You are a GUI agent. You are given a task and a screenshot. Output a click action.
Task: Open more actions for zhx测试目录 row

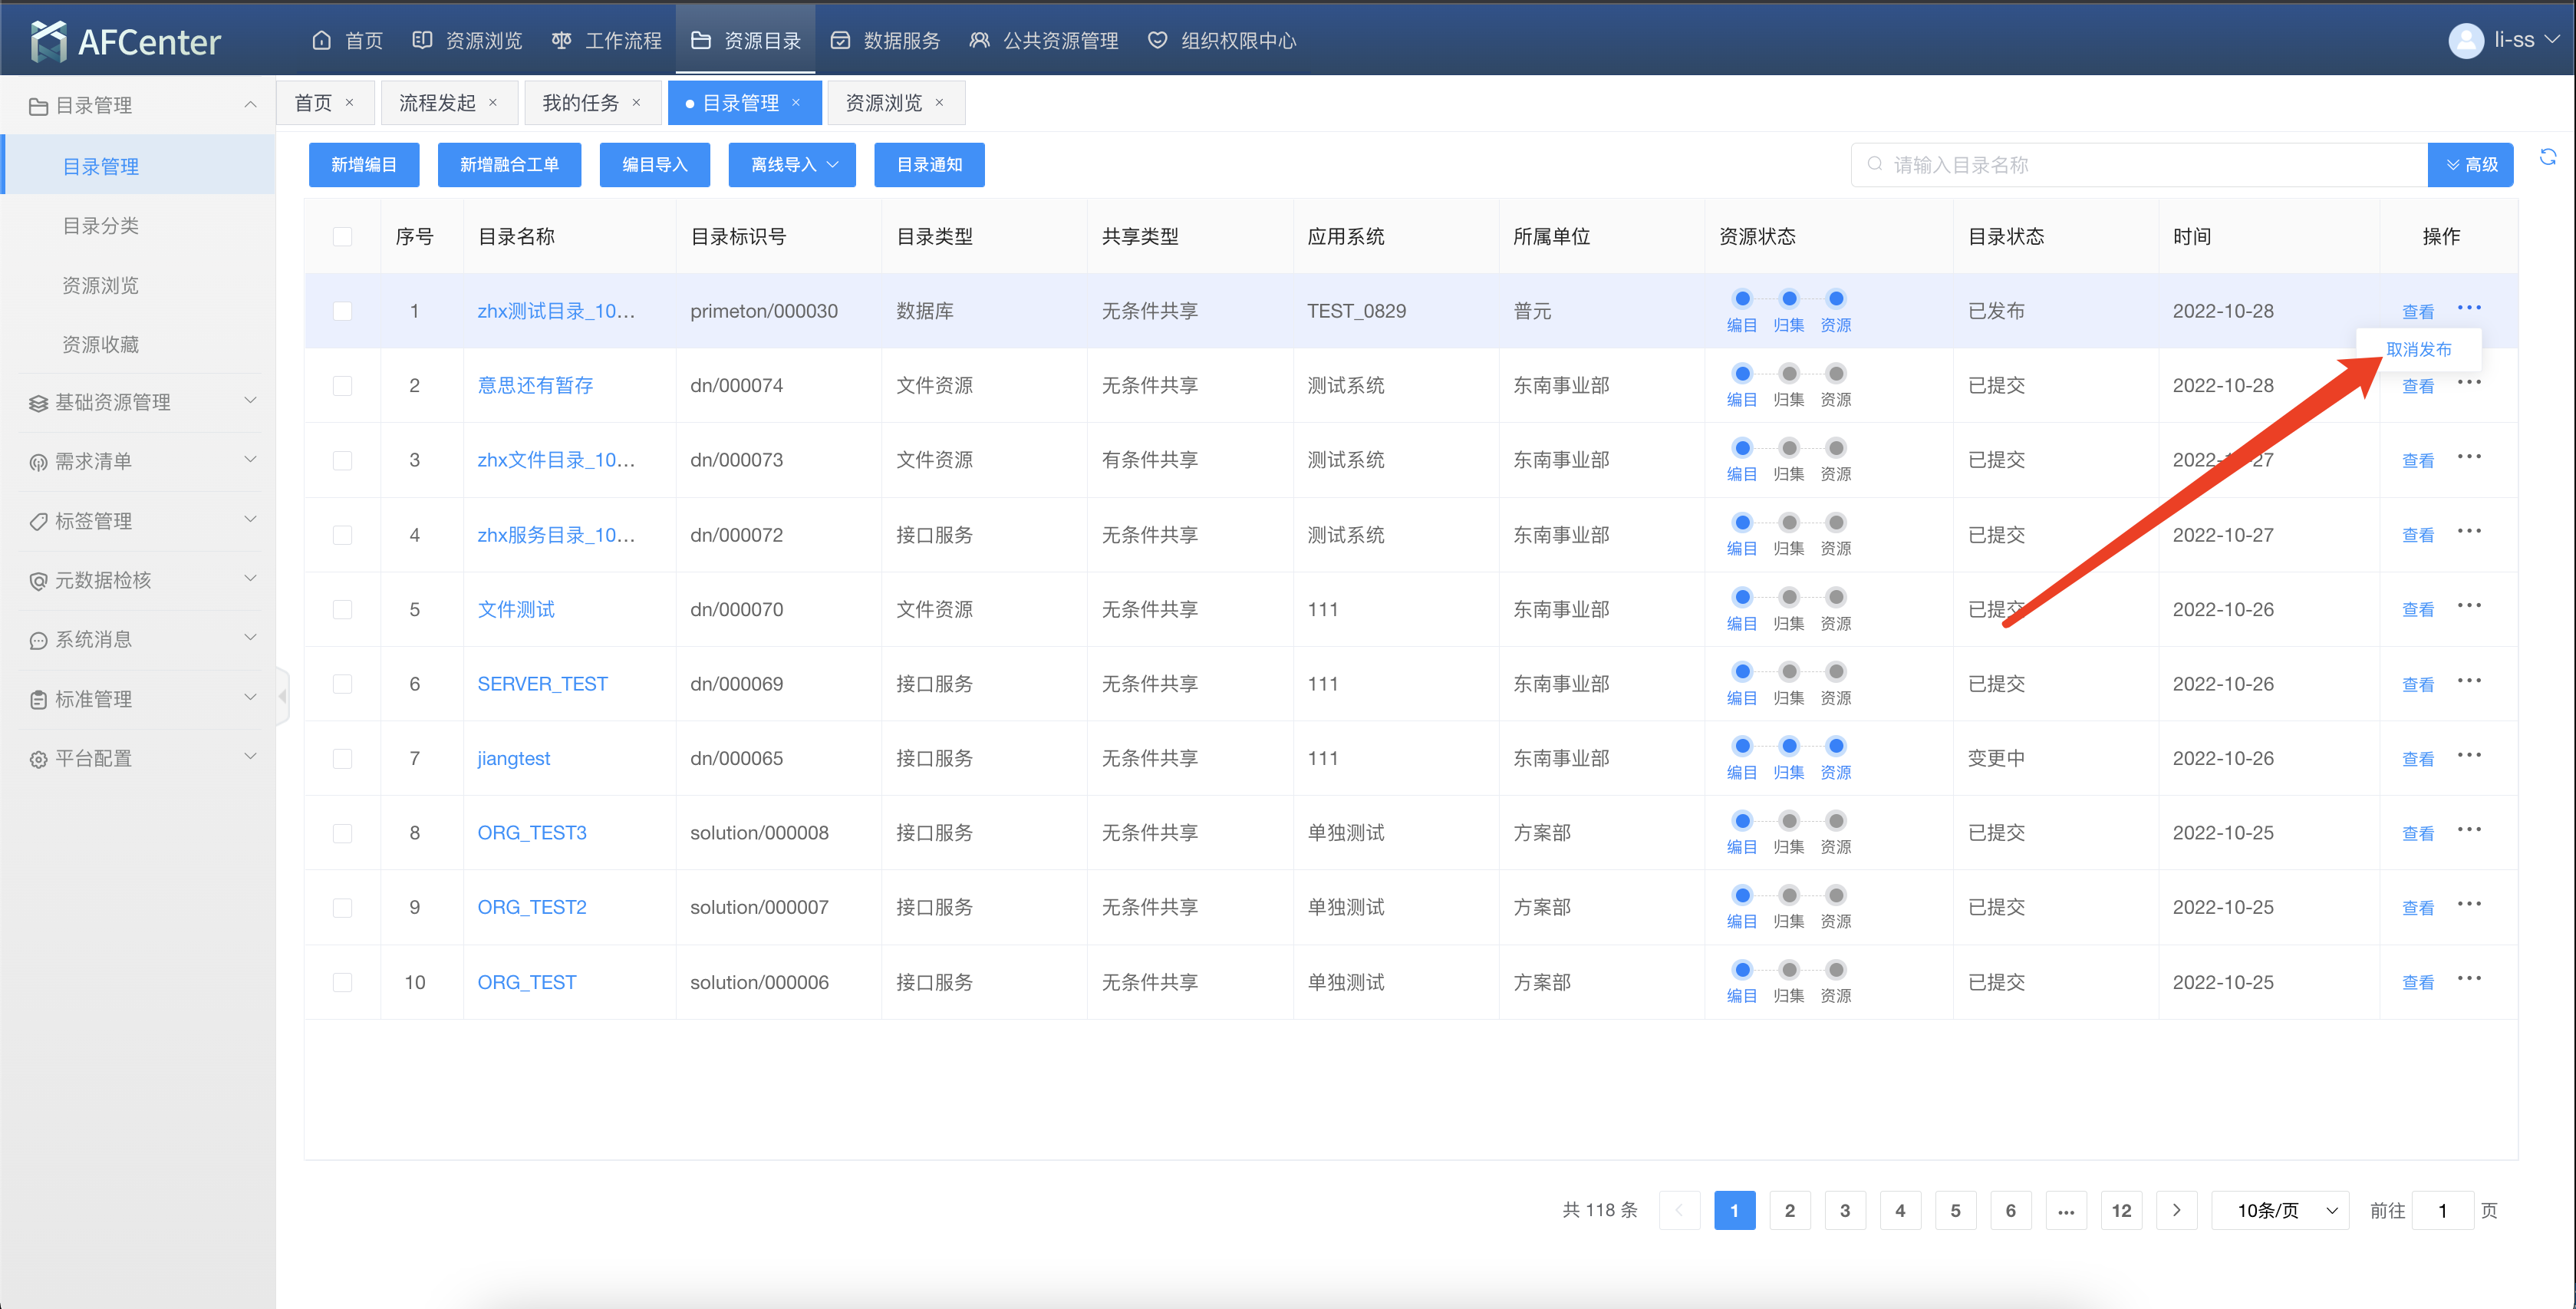click(2469, 308)
